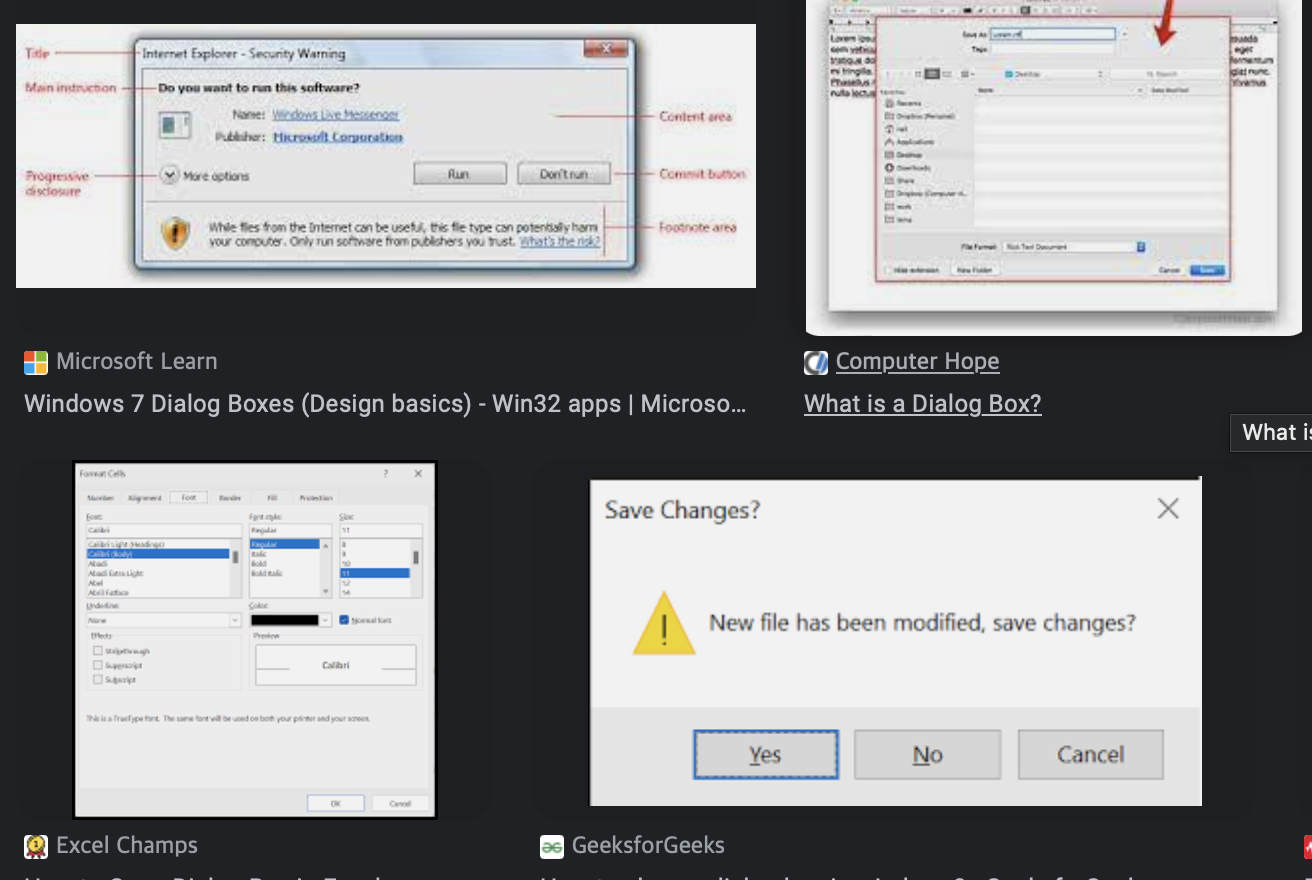
Task: Select Border tab in Format Cells image
Action: [x=230, y=497]
